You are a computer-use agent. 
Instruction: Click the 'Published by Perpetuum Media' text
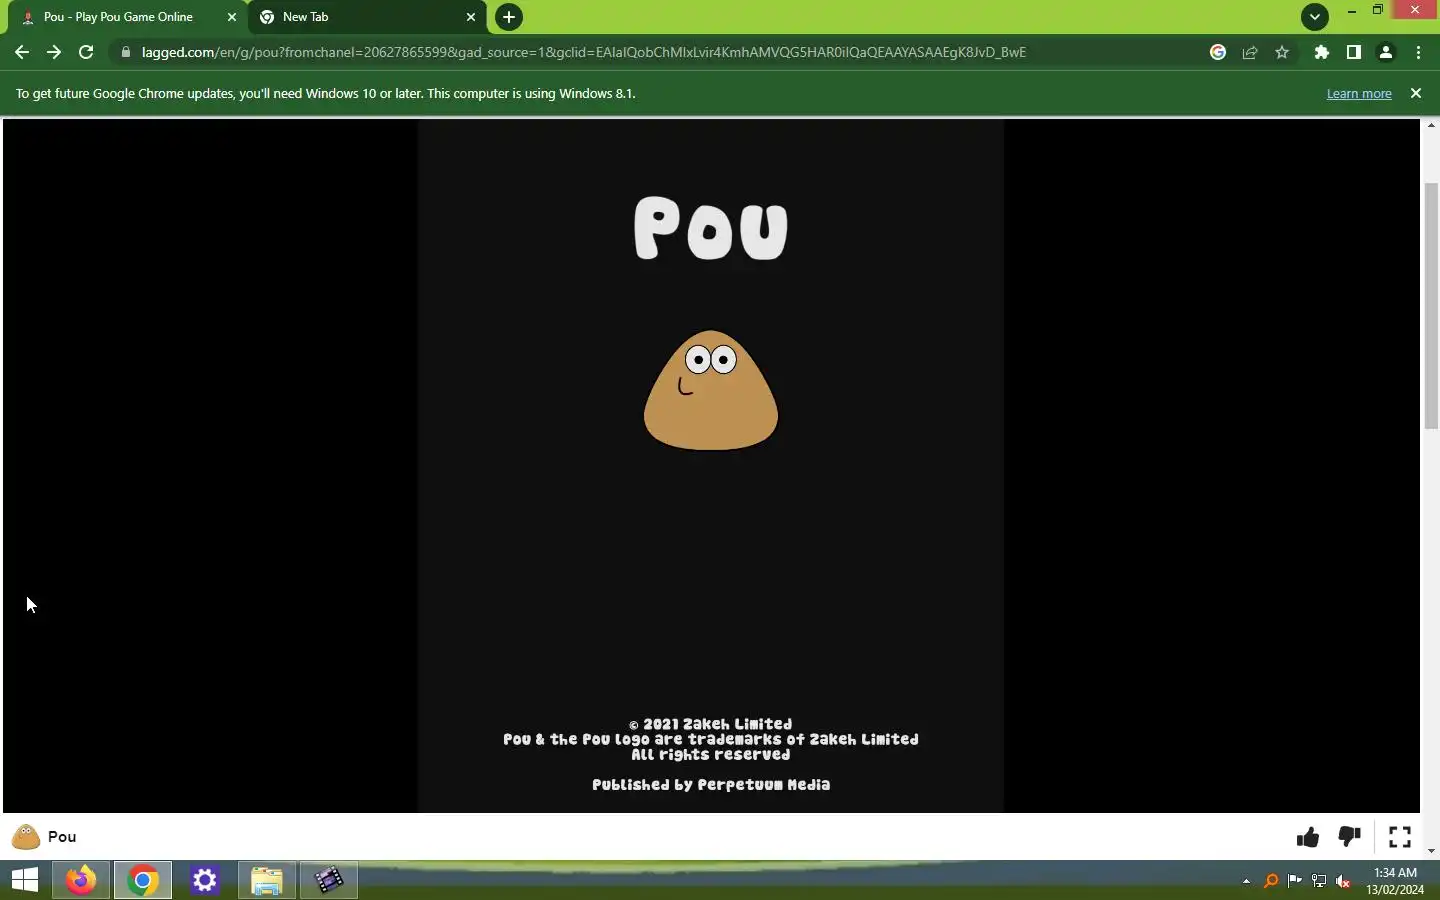pyautogui.click(x=711, y=785)
